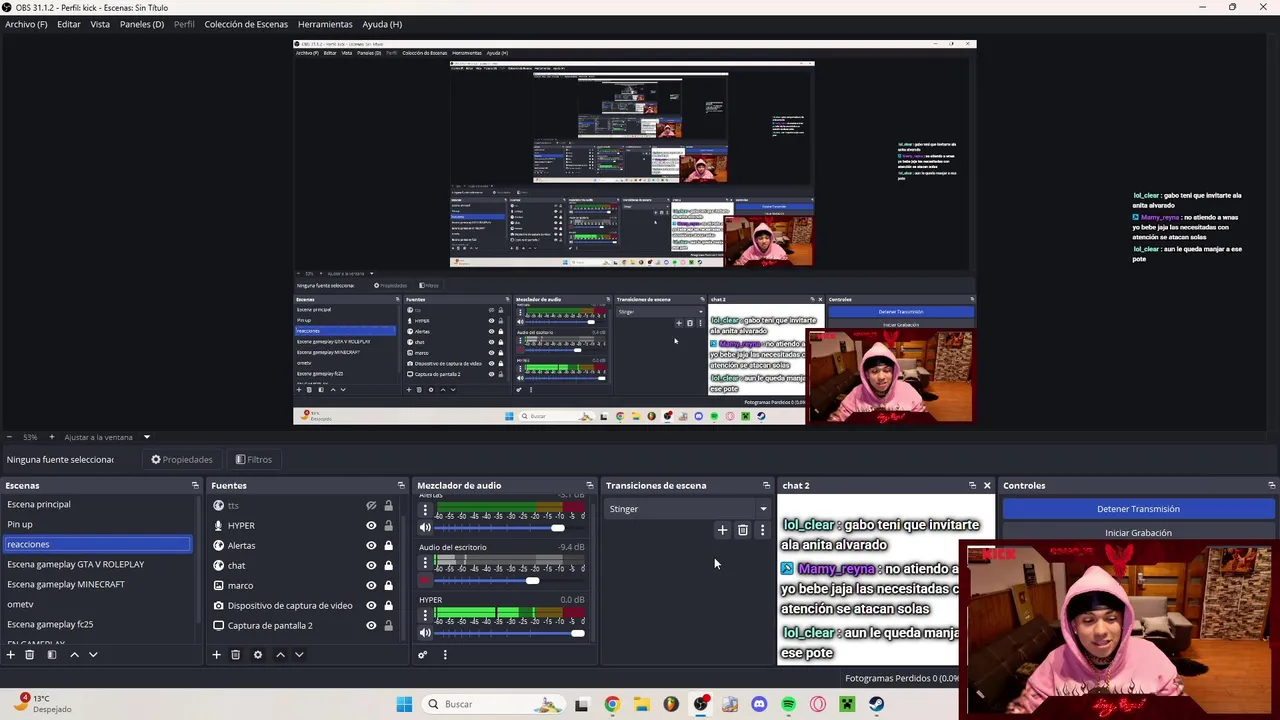Open source properties gear in Fuentes toolbar
This screenshot has height=720, width=1280.
tap(257, 654)
